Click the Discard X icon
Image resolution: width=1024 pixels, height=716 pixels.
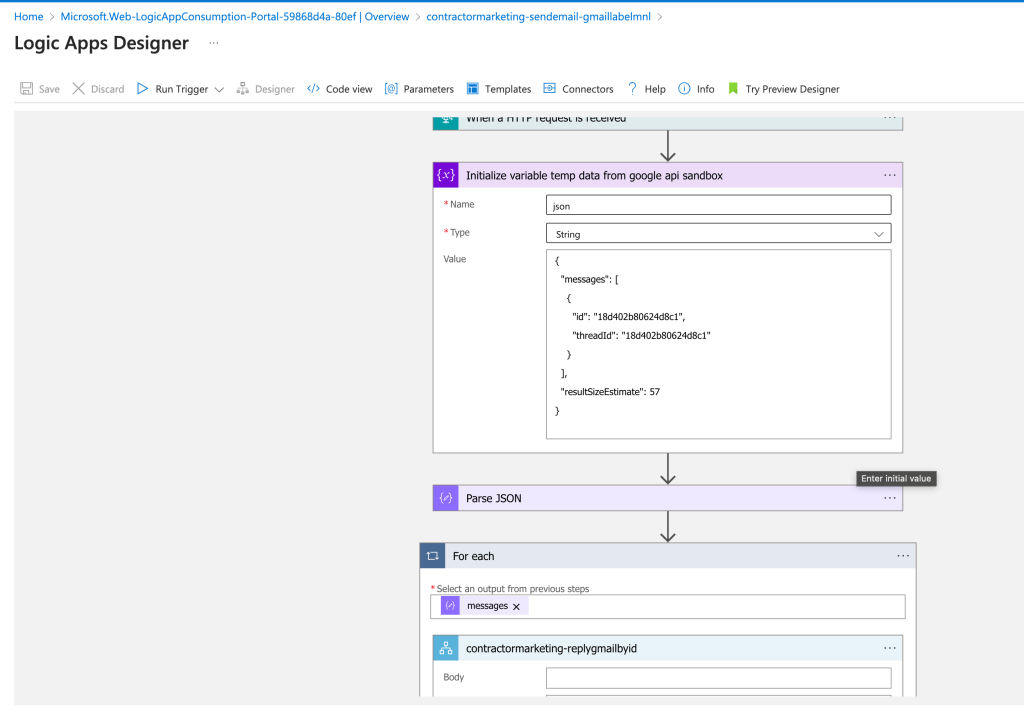pos(78,89)
